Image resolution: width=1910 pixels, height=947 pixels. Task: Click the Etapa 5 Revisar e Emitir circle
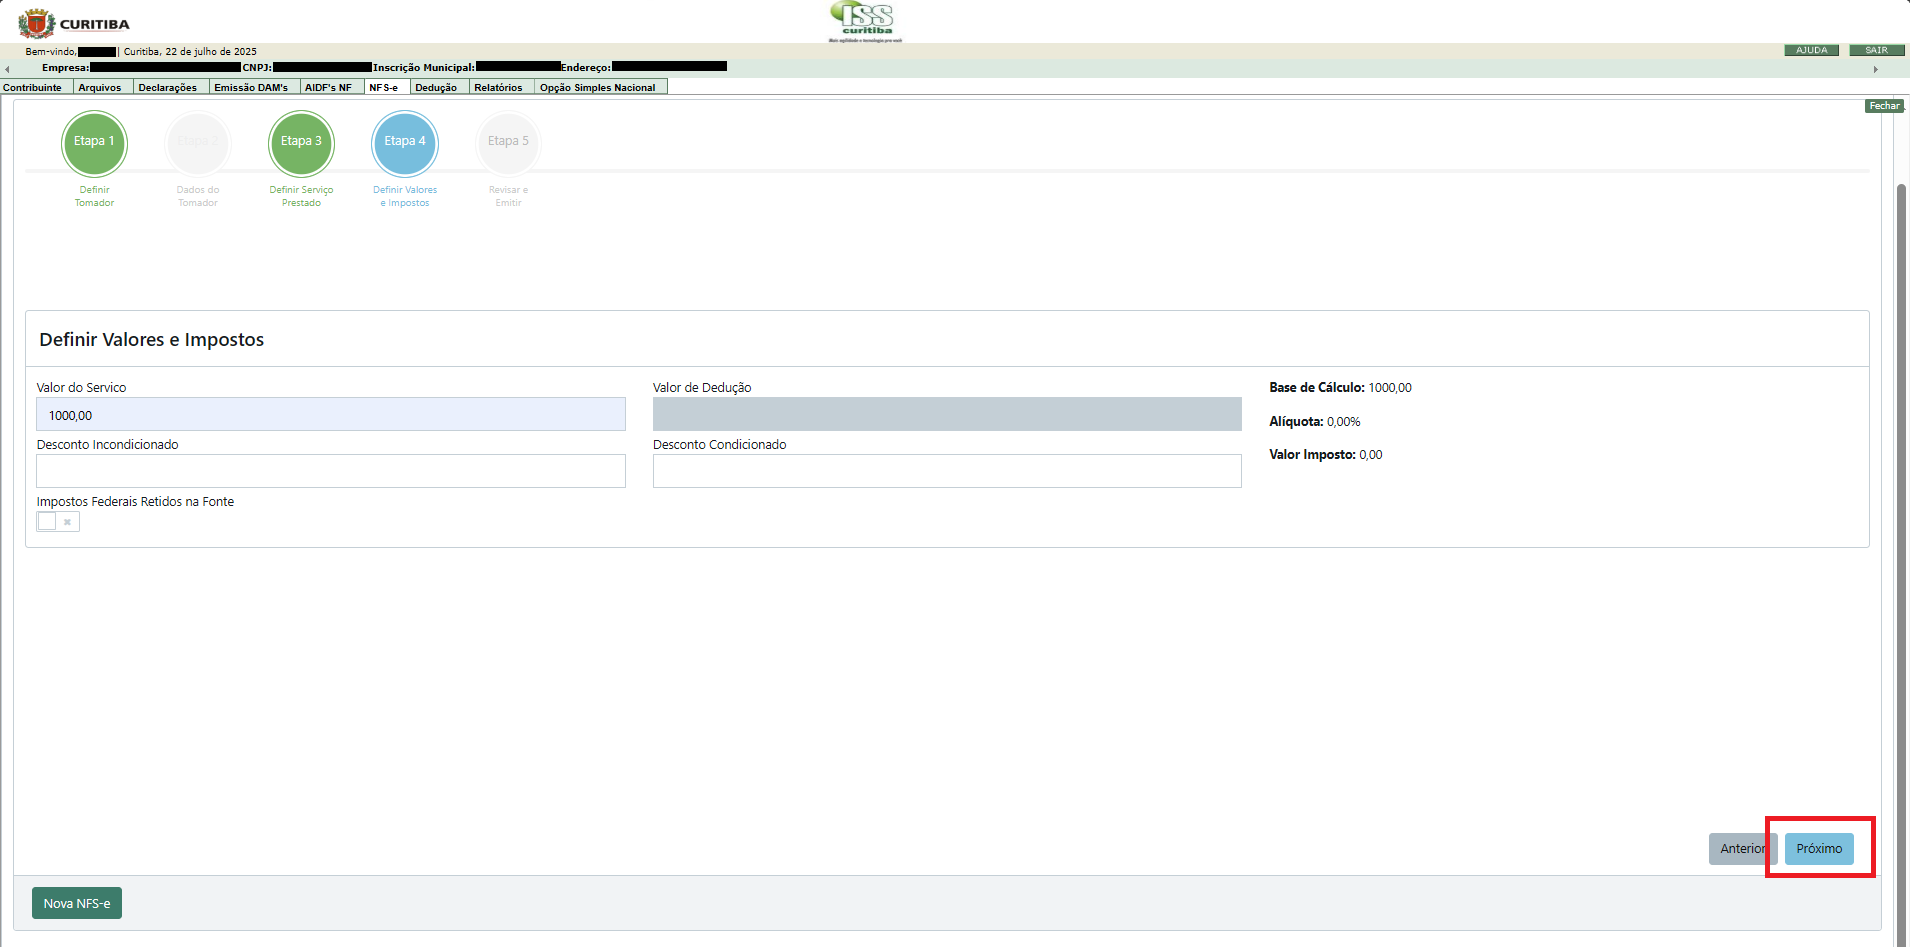(508, 142)
